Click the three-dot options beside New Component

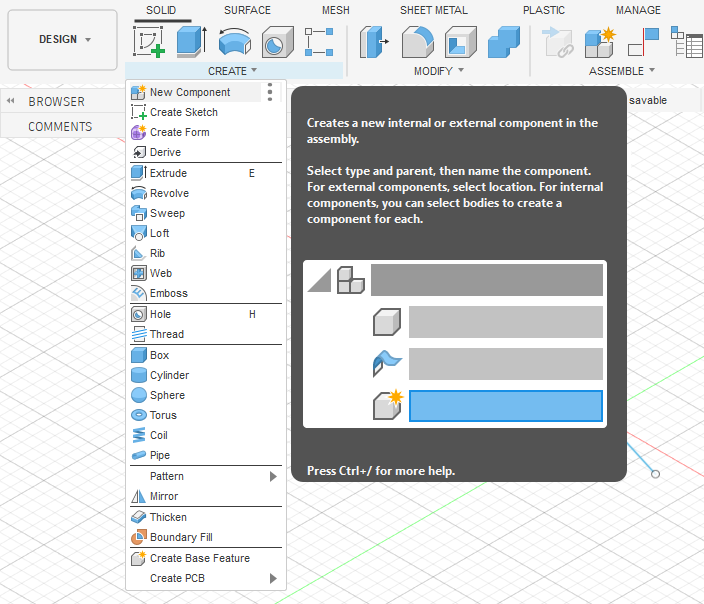tap(270, 92)
